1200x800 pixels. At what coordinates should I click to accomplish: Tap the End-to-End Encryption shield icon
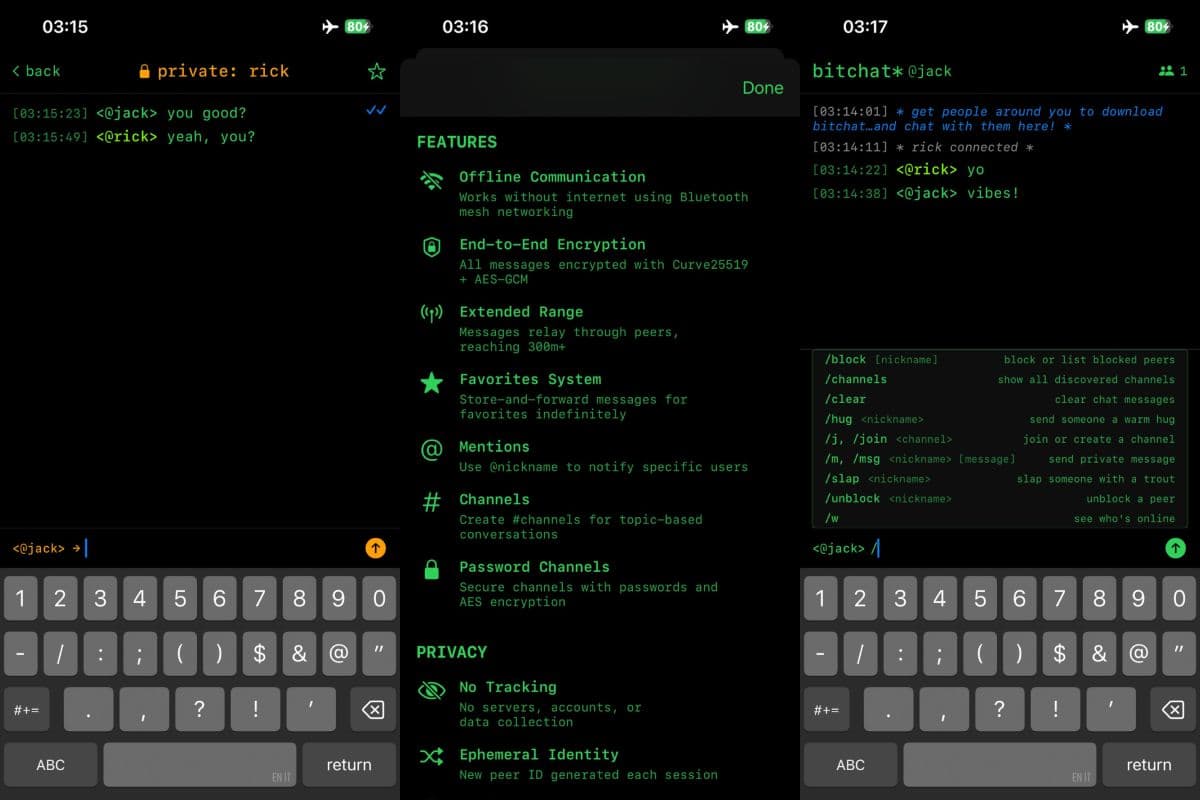(432, 248)
